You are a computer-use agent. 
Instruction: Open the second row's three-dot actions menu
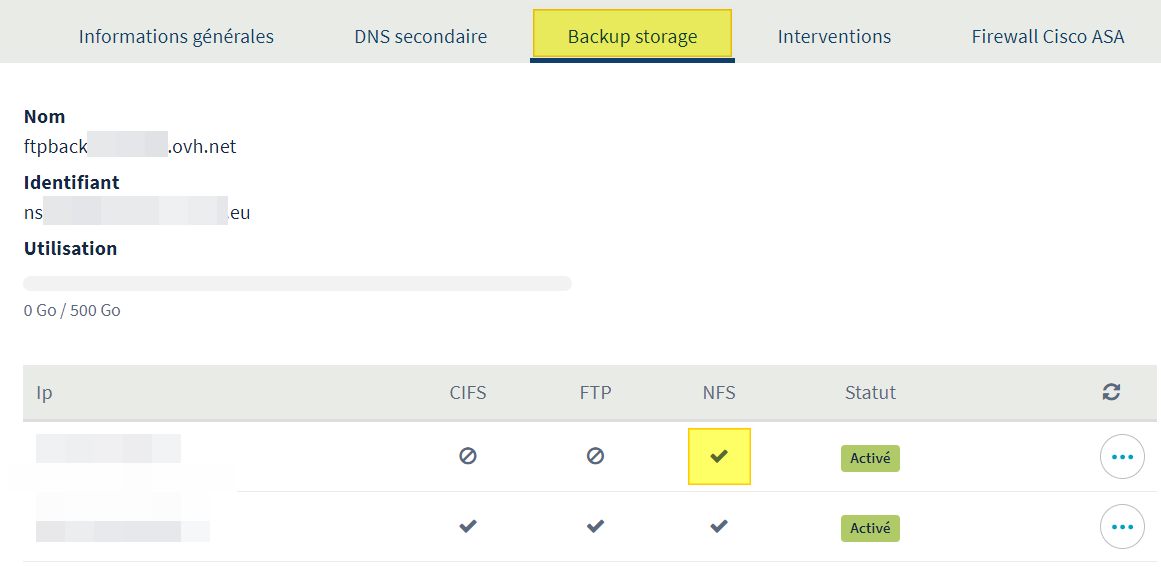click(1122, 527)
